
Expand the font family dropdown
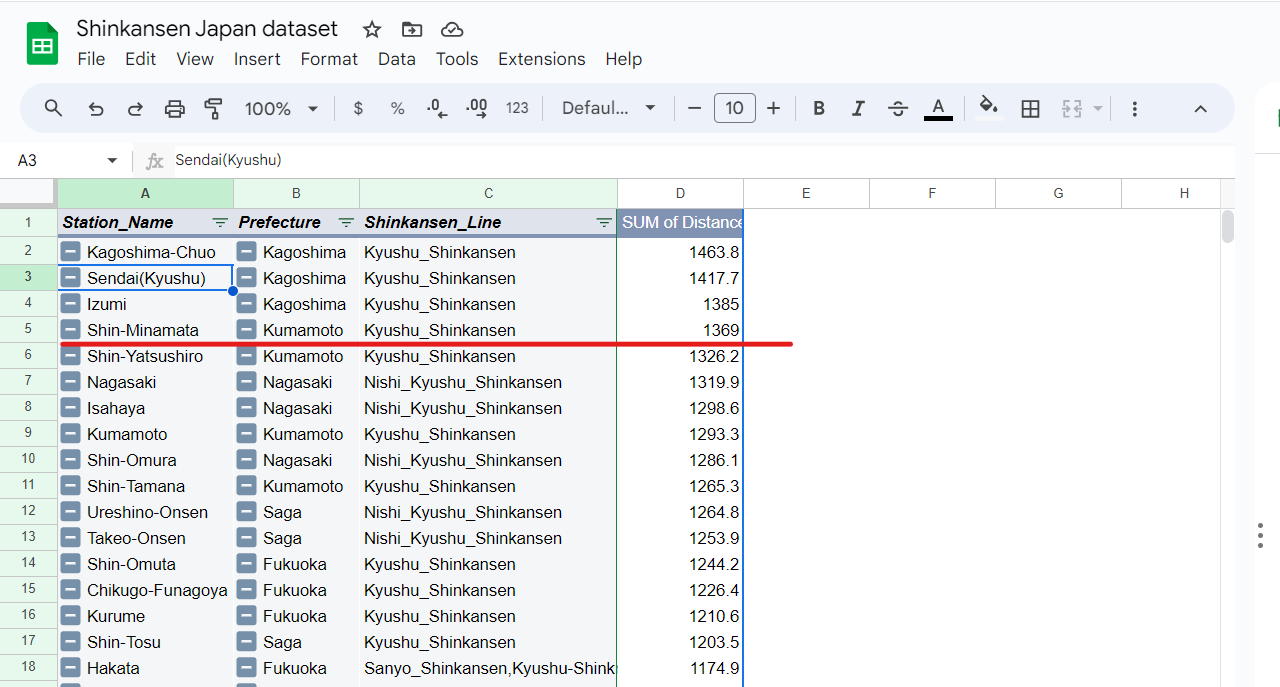(x=609, y=109)
